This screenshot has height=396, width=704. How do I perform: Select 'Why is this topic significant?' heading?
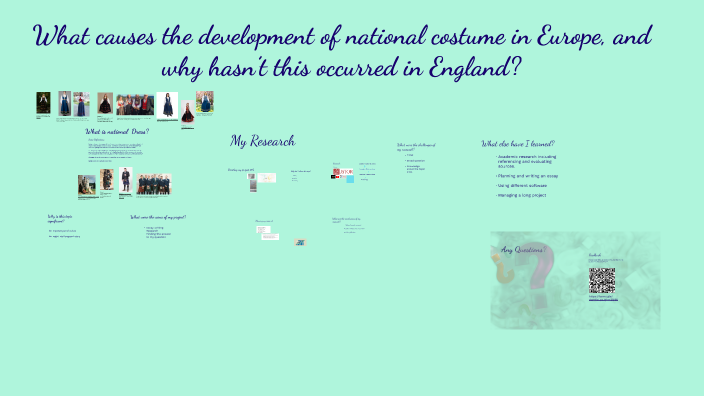tap(60, 219)
